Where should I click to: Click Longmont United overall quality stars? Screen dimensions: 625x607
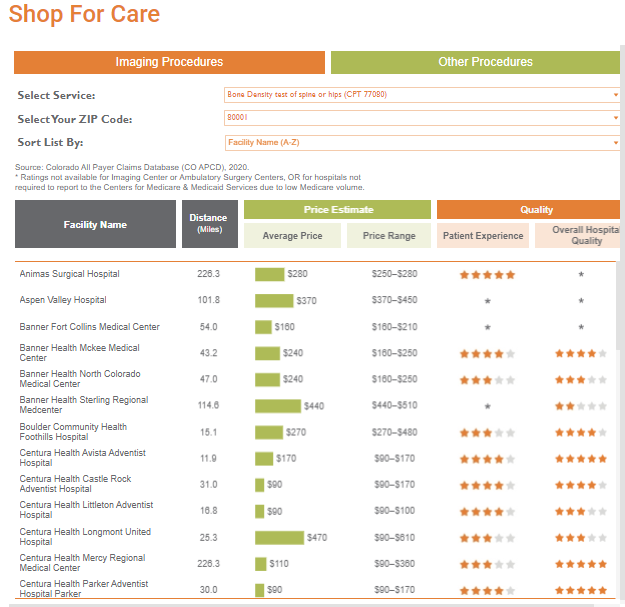[581, 538]
